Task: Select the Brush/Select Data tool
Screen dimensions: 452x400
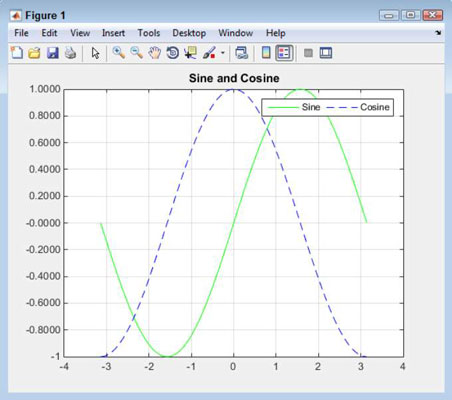Action: point(209,53)
